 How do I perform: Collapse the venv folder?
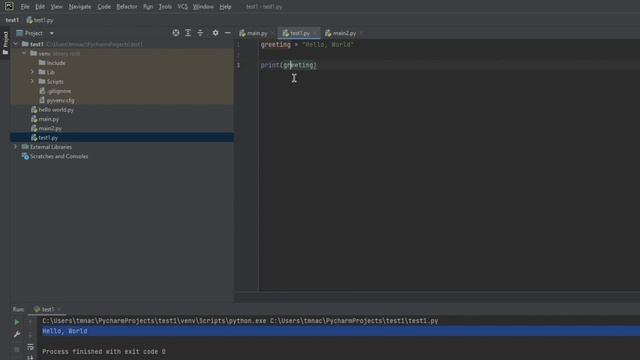click(x=24, y=53)
